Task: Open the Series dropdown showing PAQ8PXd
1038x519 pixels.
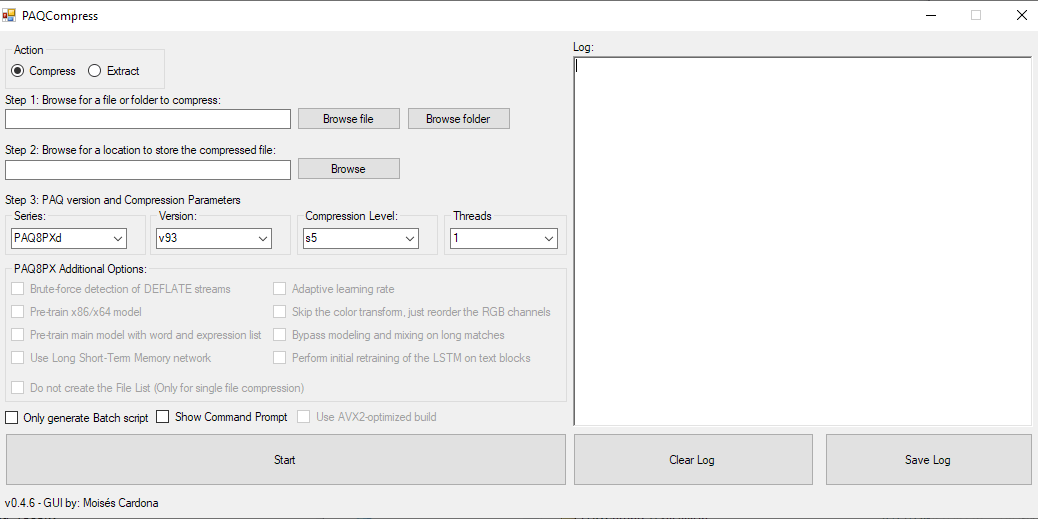Action: tap(69, 239)
